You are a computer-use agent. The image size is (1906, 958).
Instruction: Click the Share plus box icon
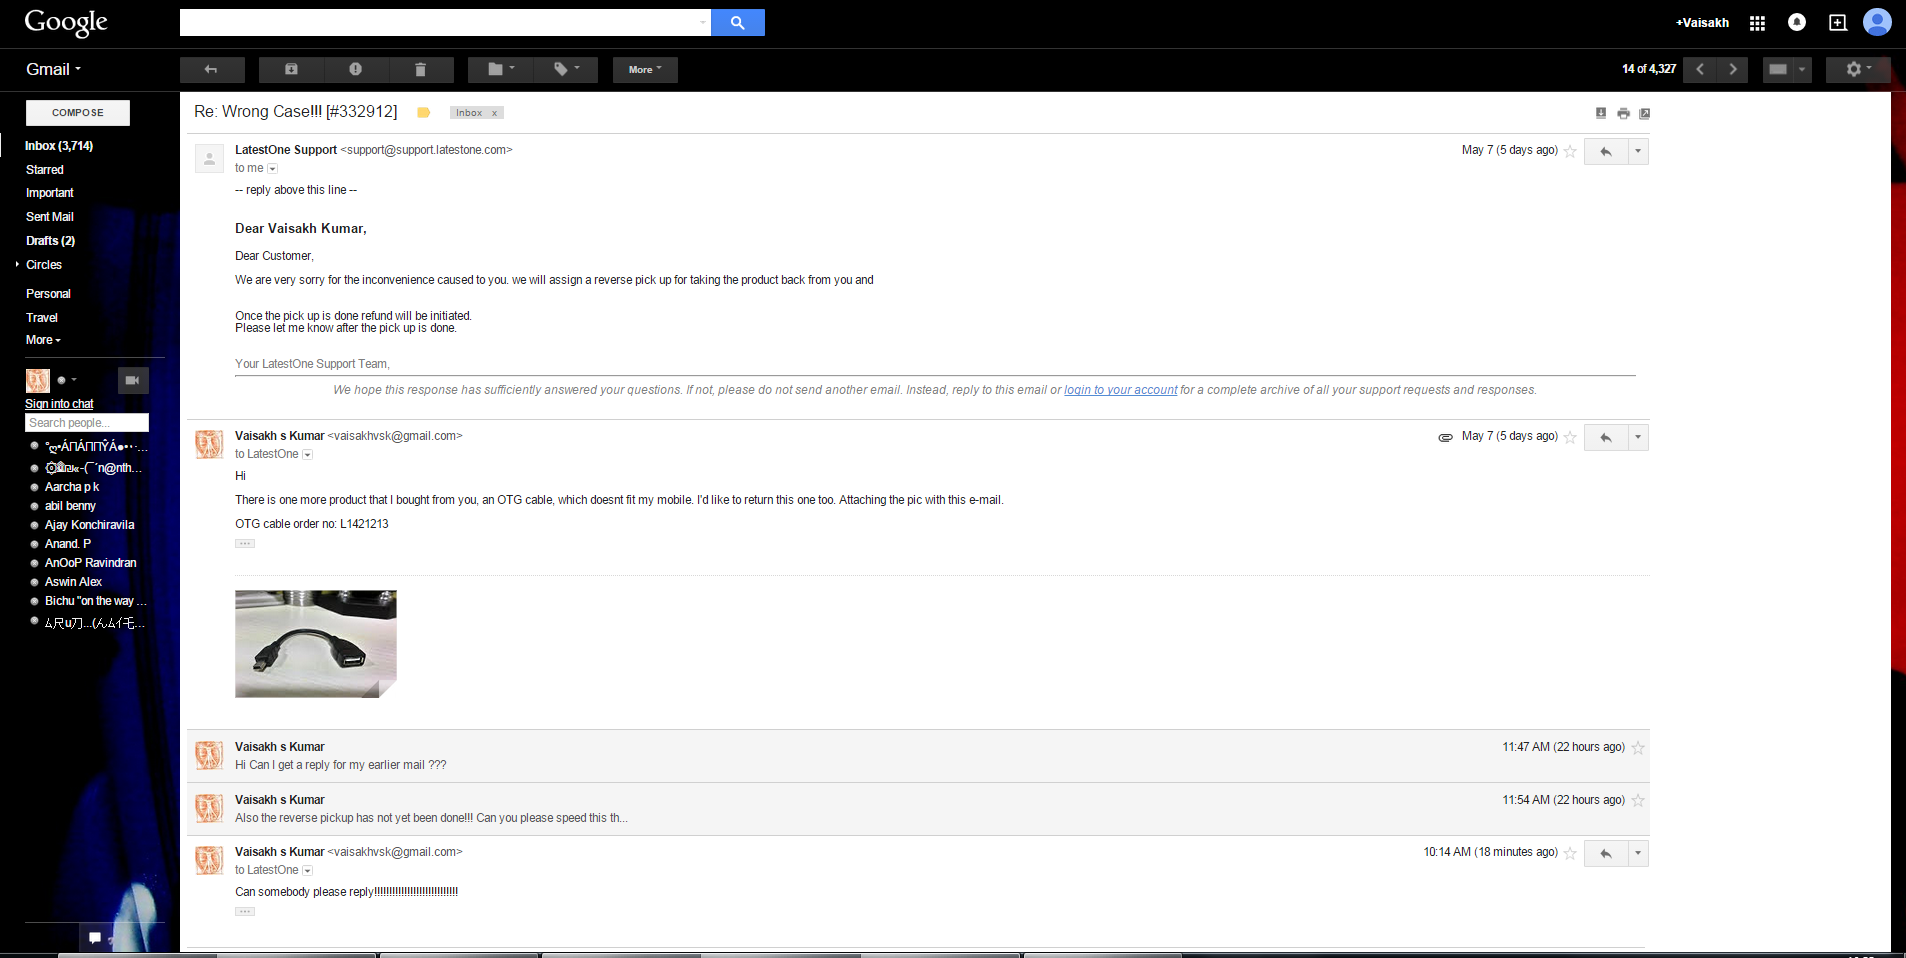coord(1838,22)
